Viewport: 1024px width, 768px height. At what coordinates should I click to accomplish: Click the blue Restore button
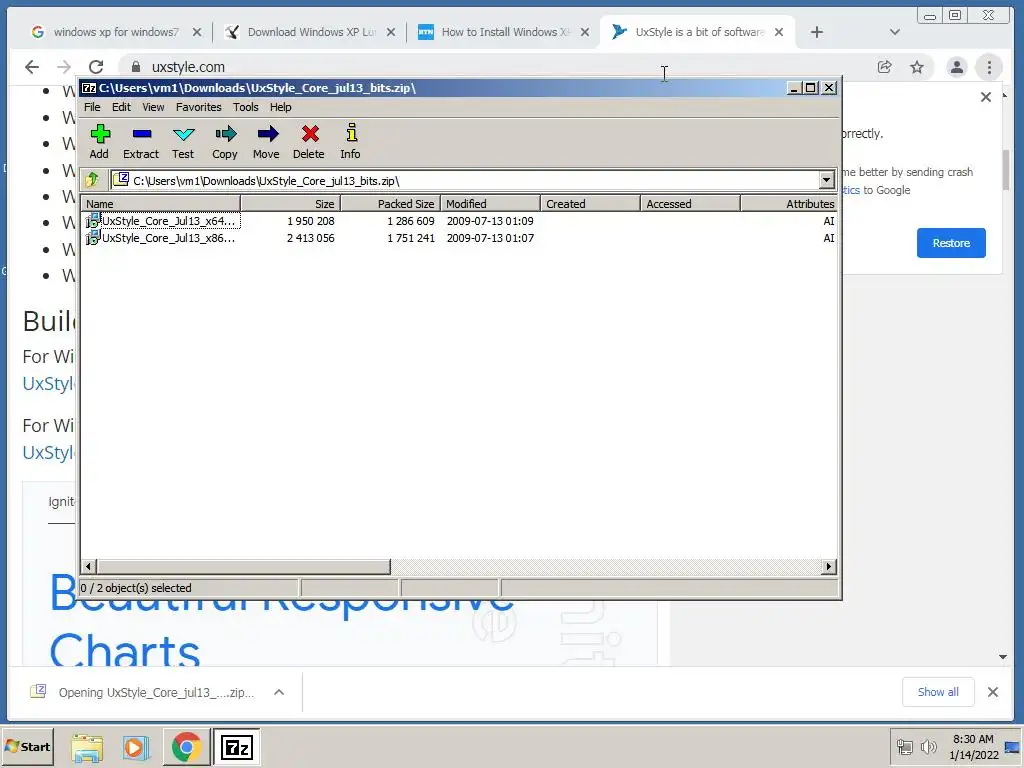click(x=951, y=243)
